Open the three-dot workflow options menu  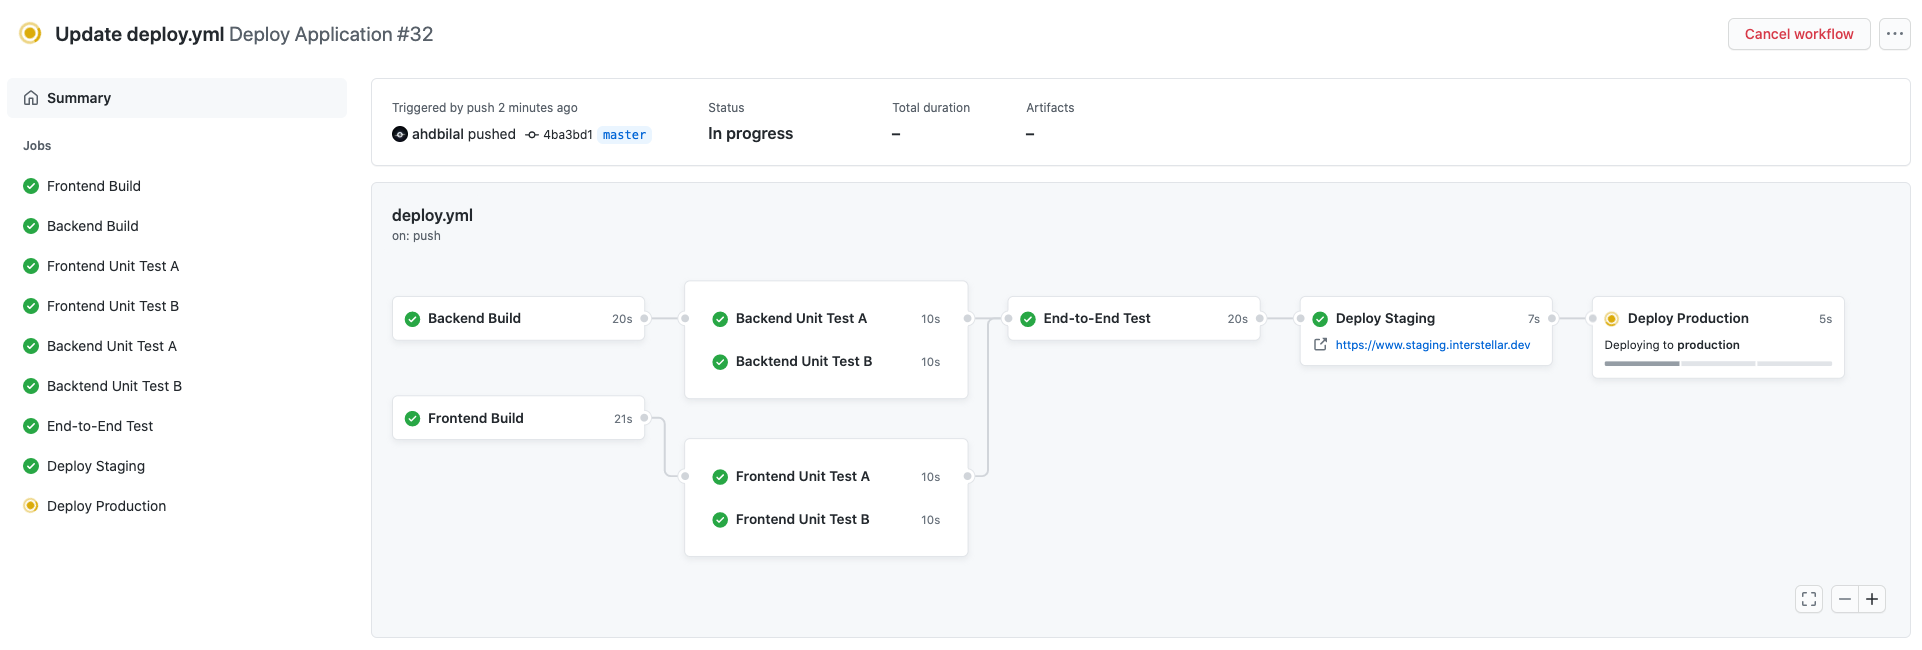1894,34
